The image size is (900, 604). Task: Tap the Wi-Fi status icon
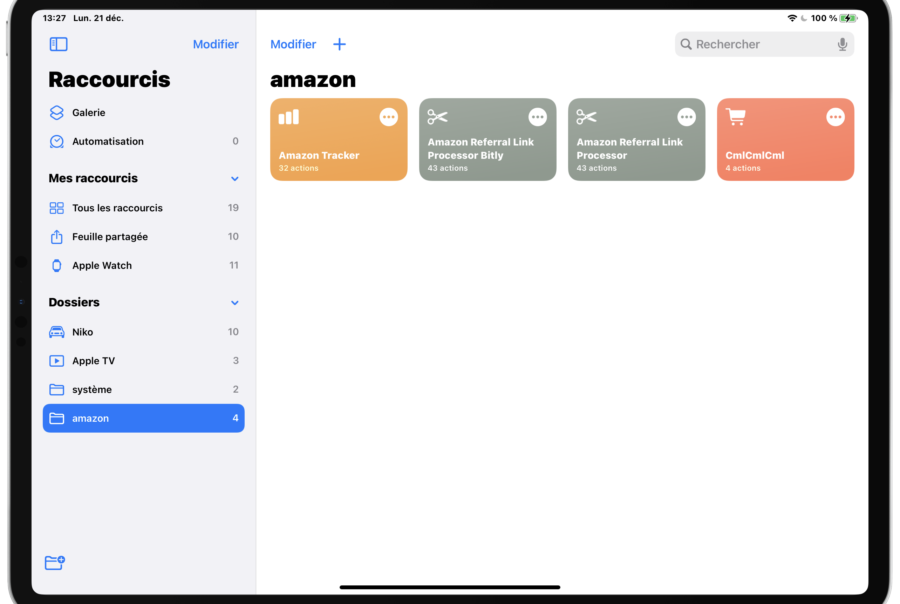(x=792, y=18)
